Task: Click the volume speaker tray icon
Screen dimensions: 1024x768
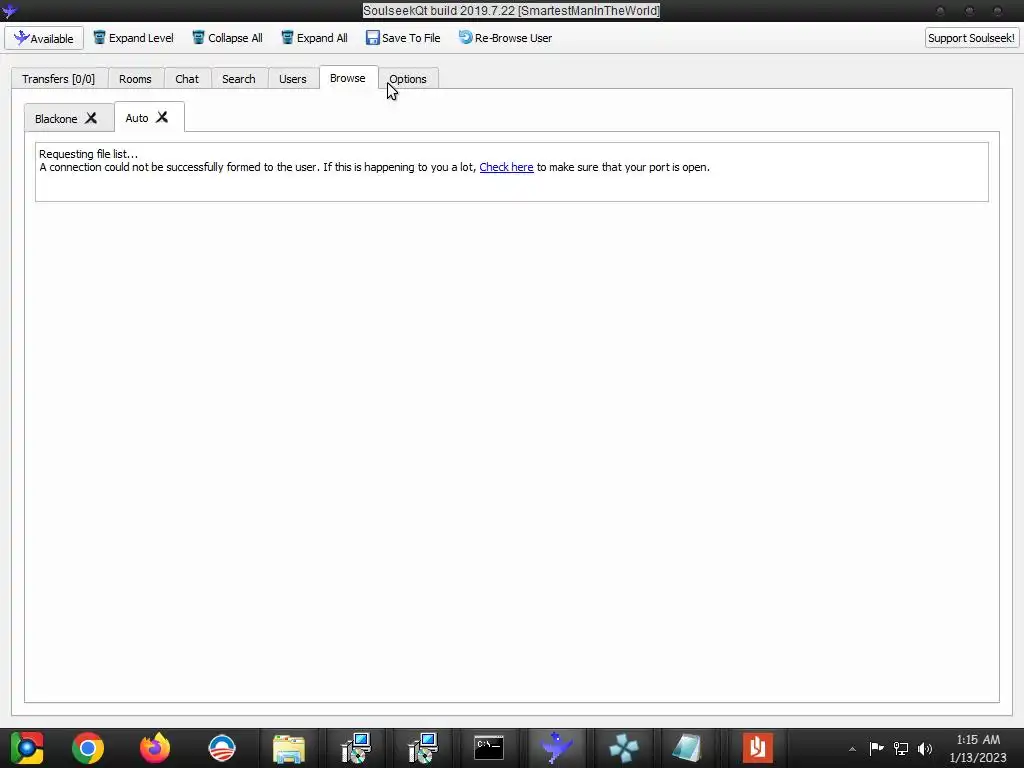Action: pos(925,748)
